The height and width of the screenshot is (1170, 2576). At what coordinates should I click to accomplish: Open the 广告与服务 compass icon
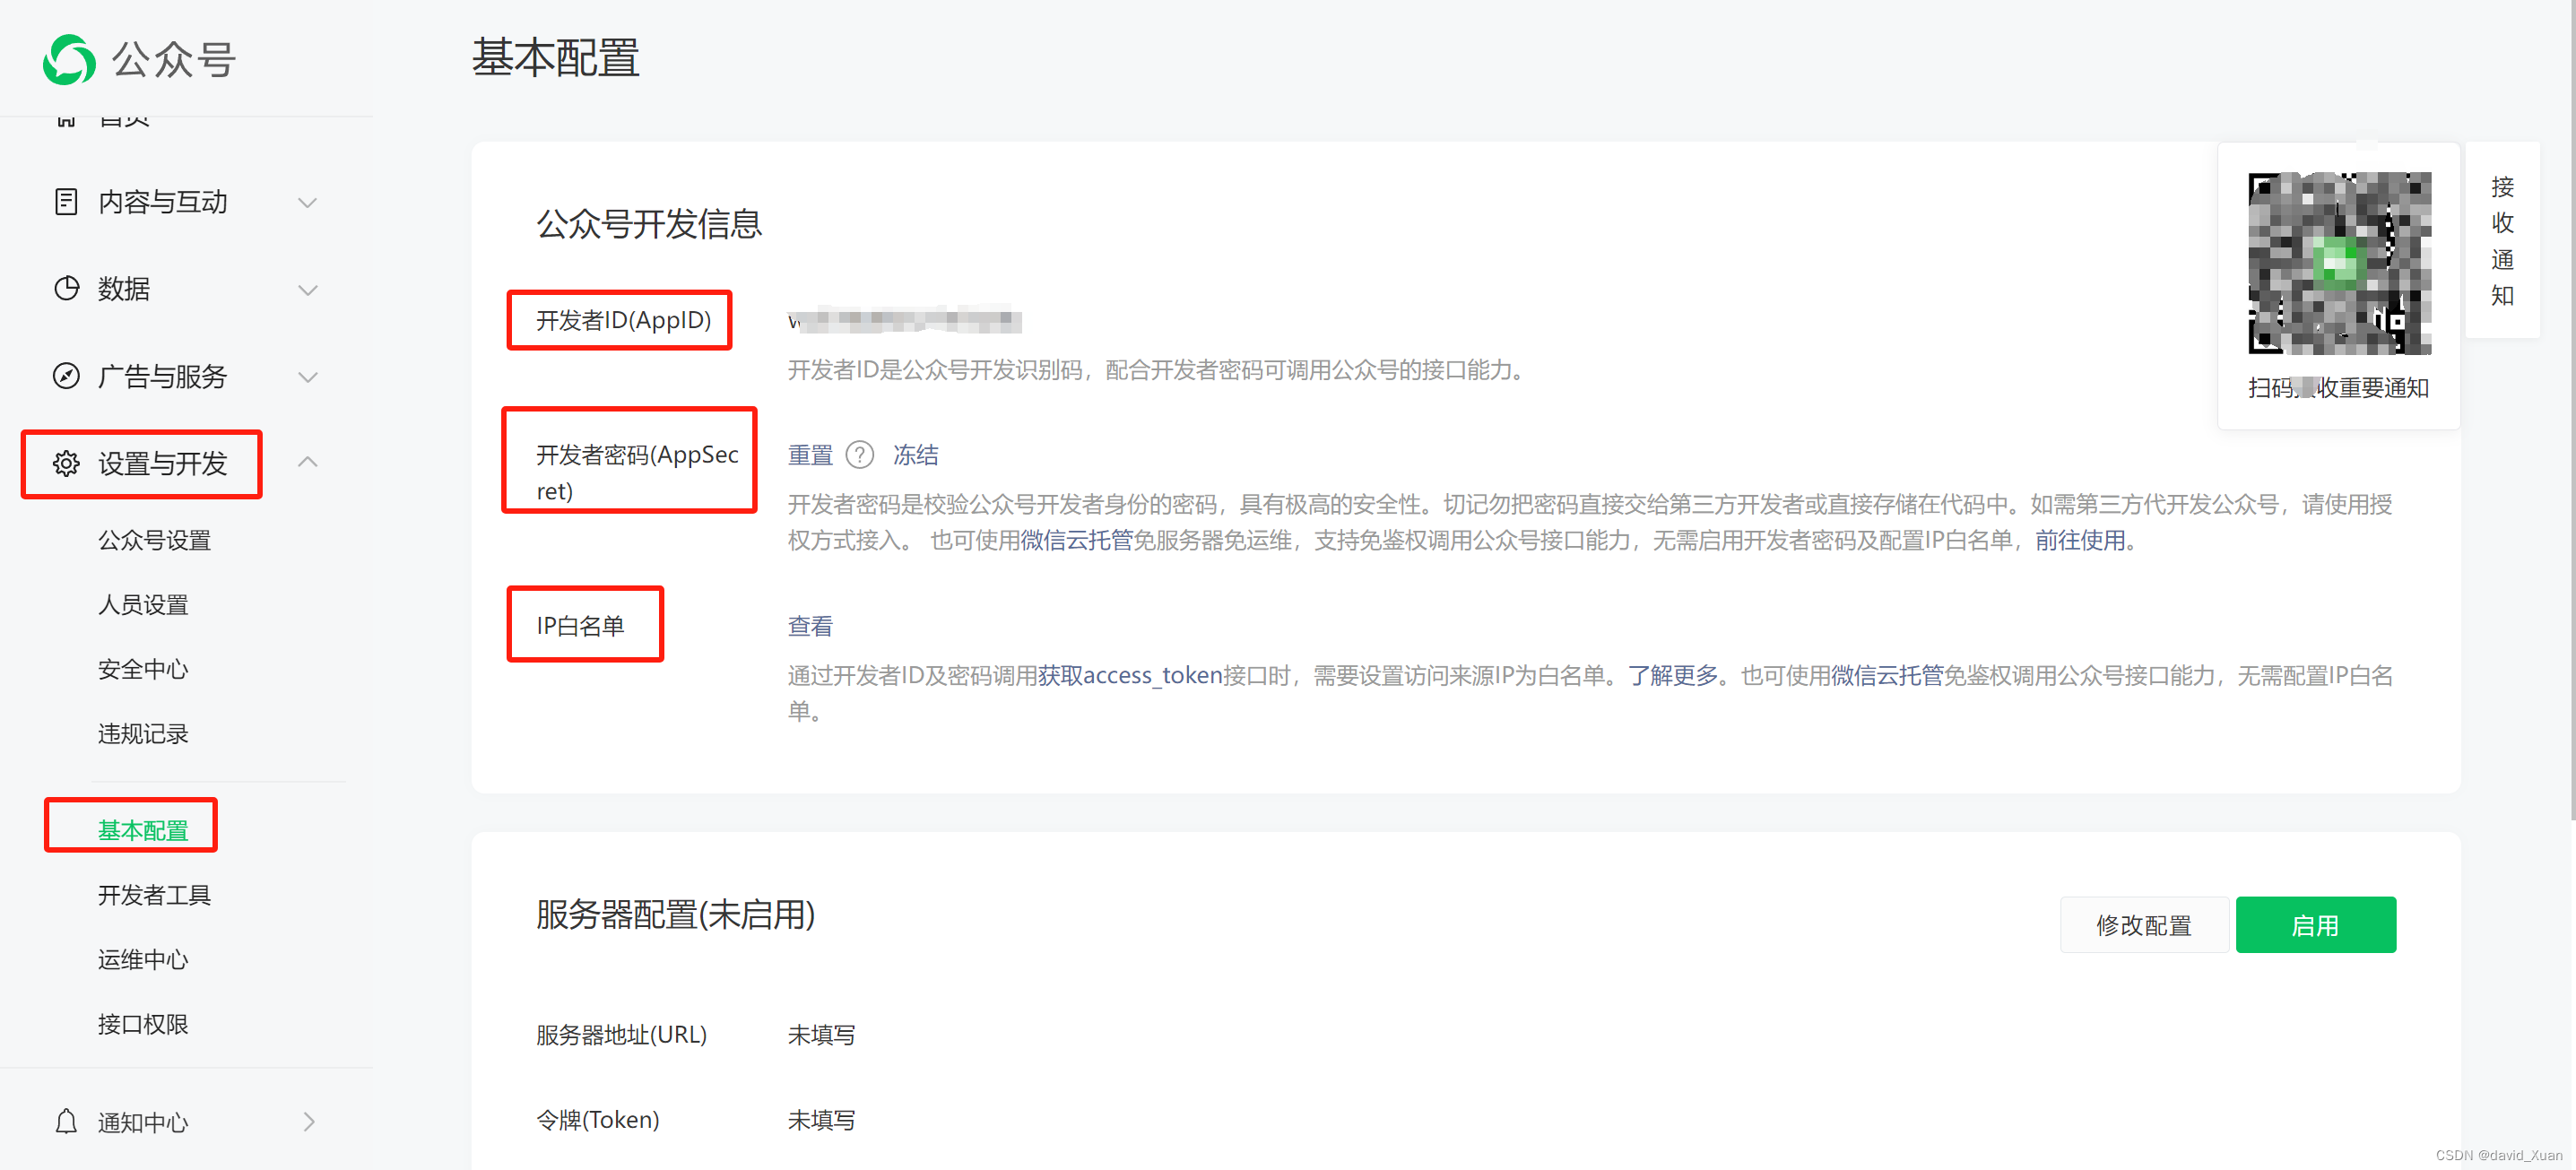65,376
